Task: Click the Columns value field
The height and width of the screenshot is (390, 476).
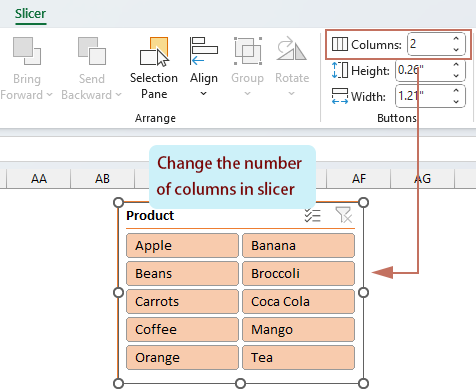Action: (x=428, y=44)
